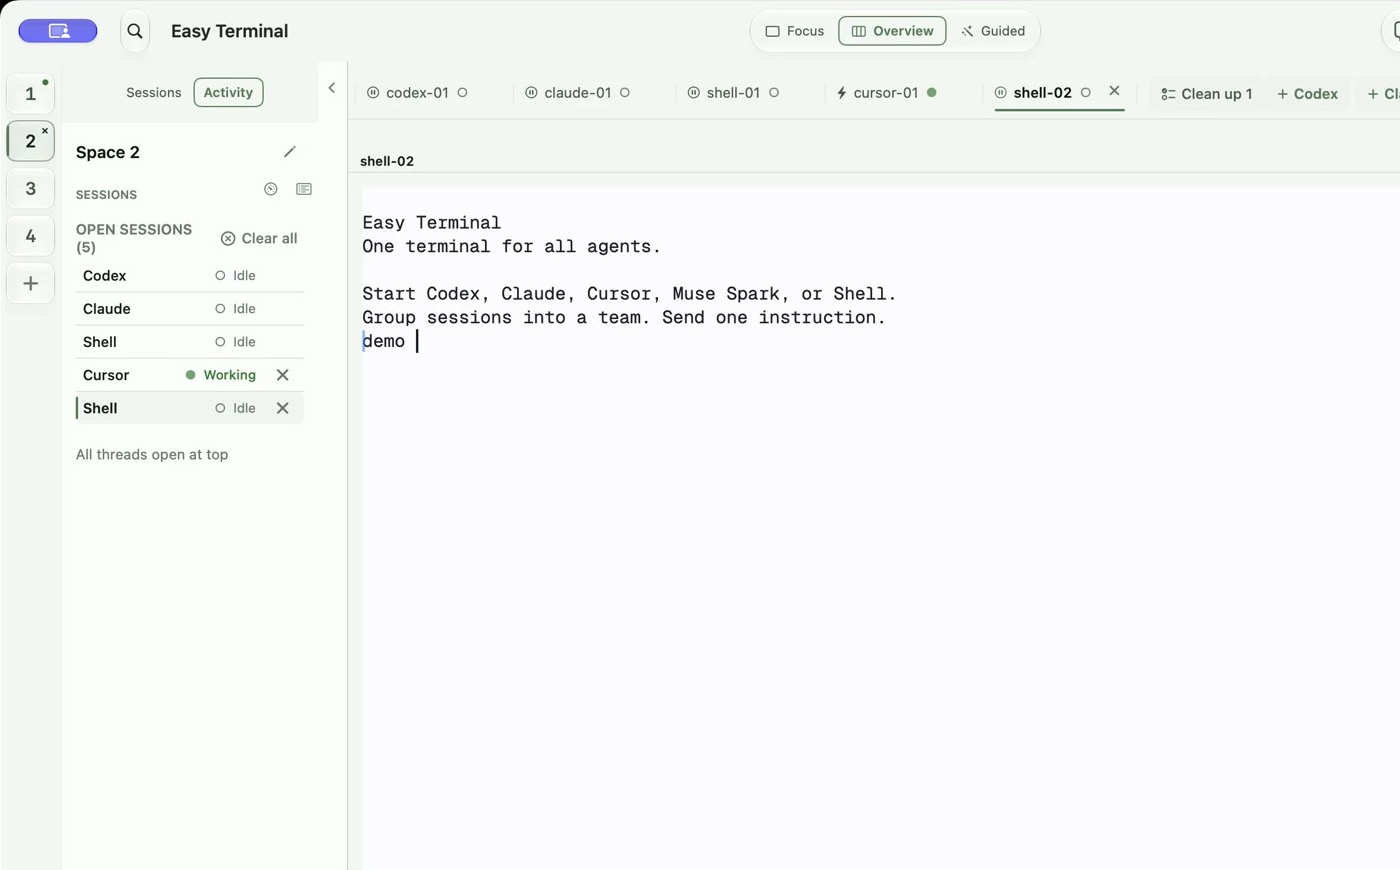Toggle the sessions list layout icon
1400x870 pixels.
pos(304,189)
